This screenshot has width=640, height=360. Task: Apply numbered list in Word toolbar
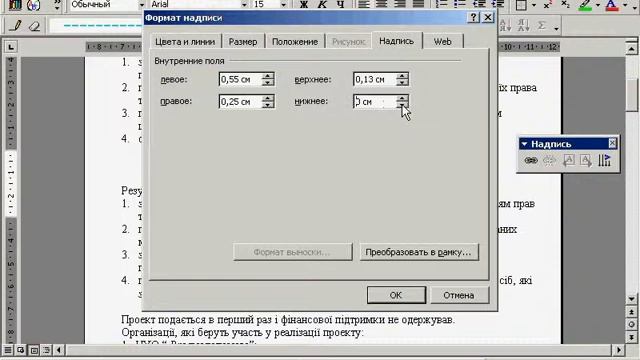[441, 4]
